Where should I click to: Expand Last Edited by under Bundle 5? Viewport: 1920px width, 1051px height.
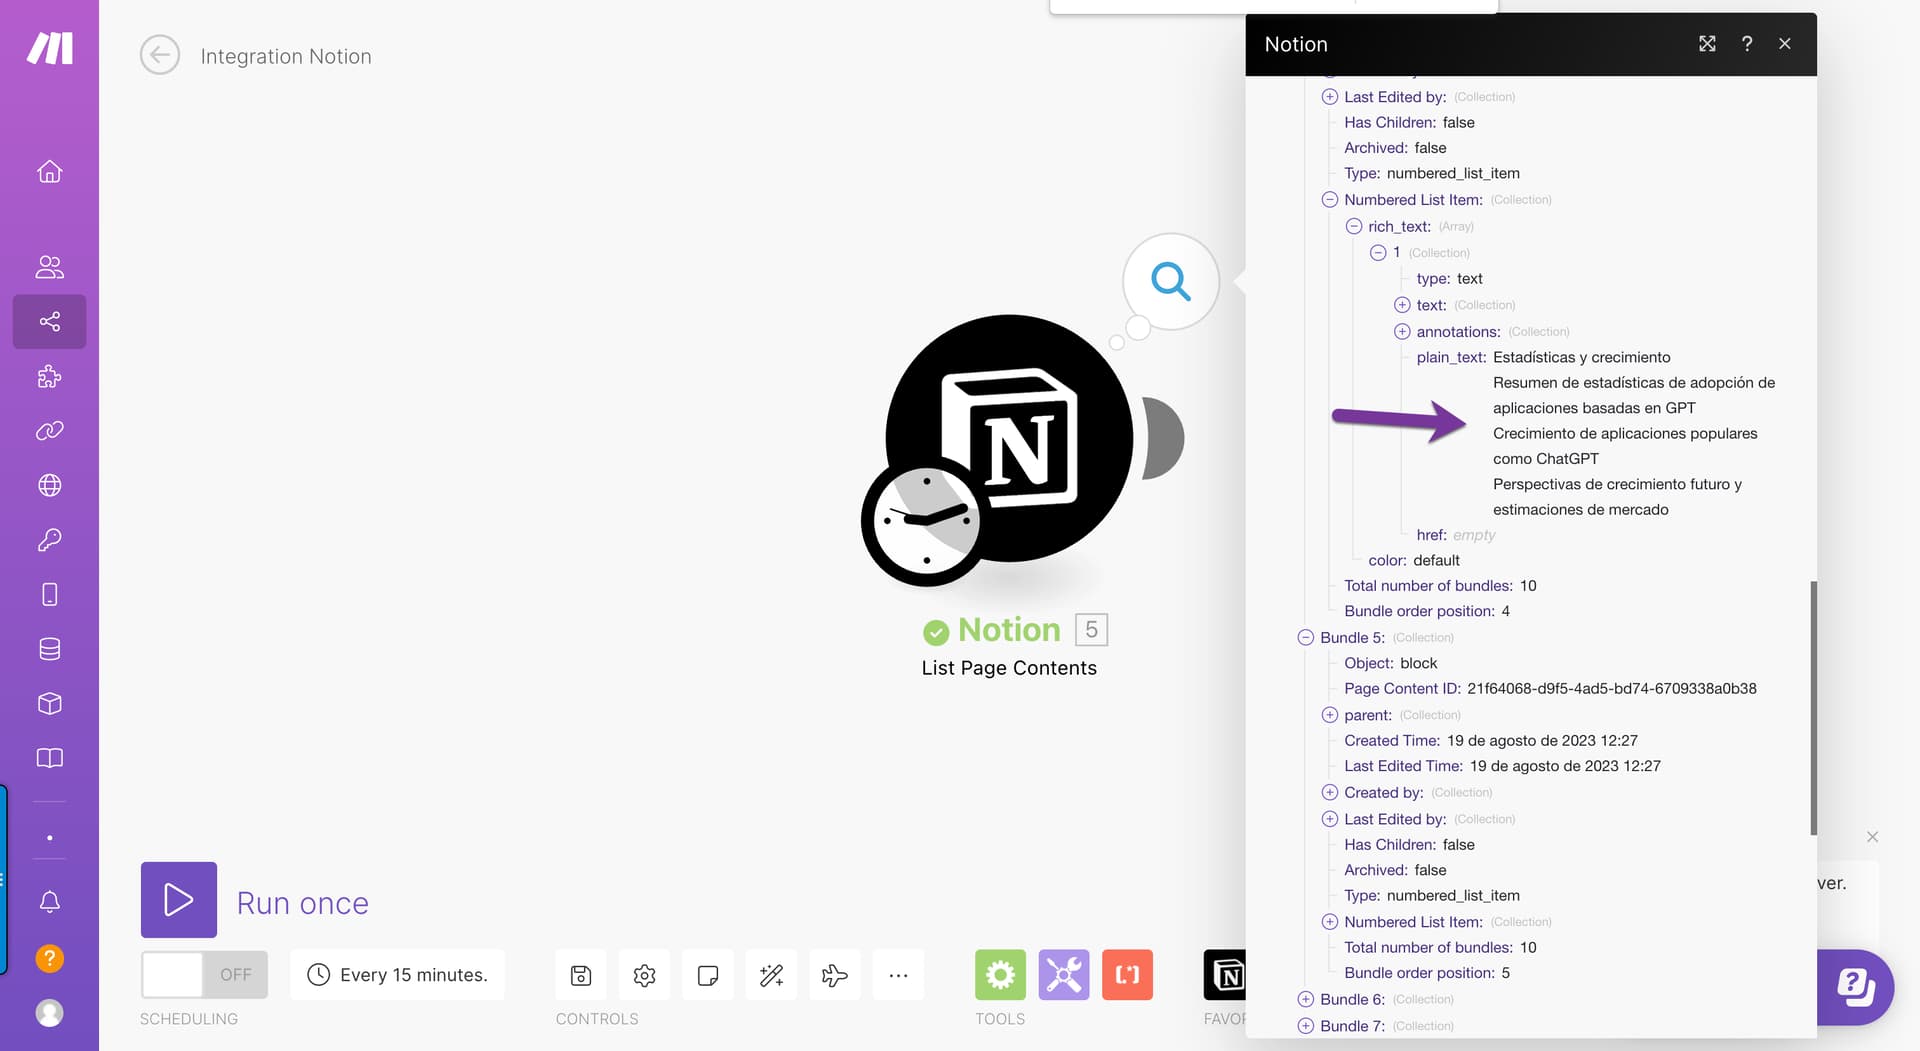pos(1330,819)
